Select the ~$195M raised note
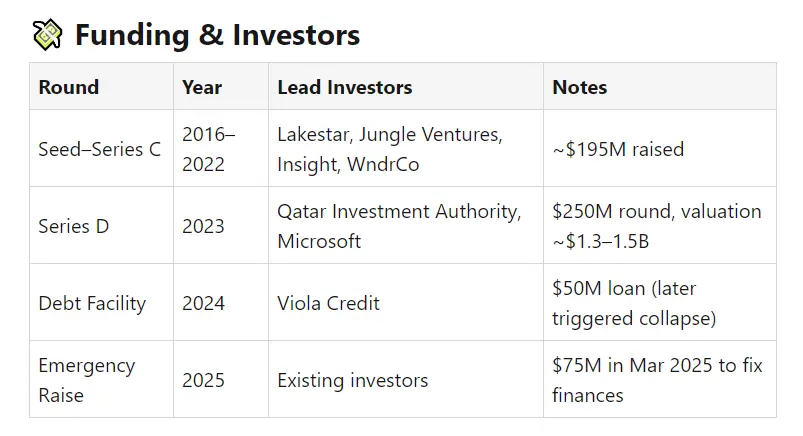This screenshot has width=803, height=436. pyautogui.click(x=618, y=149)
